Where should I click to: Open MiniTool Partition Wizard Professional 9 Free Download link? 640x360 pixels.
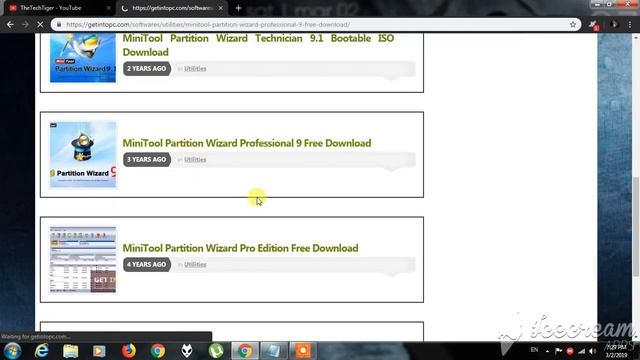tap(247, 143)
